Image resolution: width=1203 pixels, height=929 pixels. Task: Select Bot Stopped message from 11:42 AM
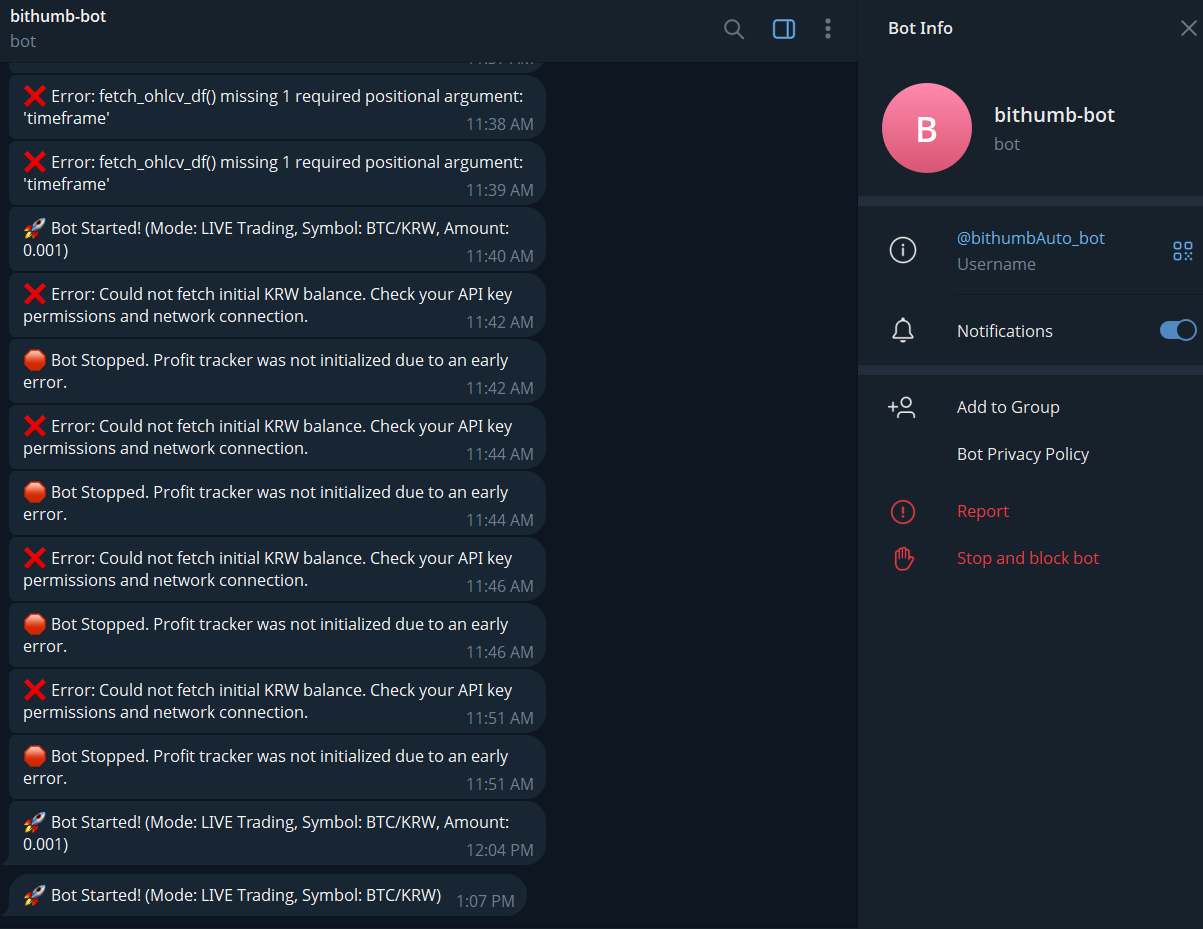[277, 371]
